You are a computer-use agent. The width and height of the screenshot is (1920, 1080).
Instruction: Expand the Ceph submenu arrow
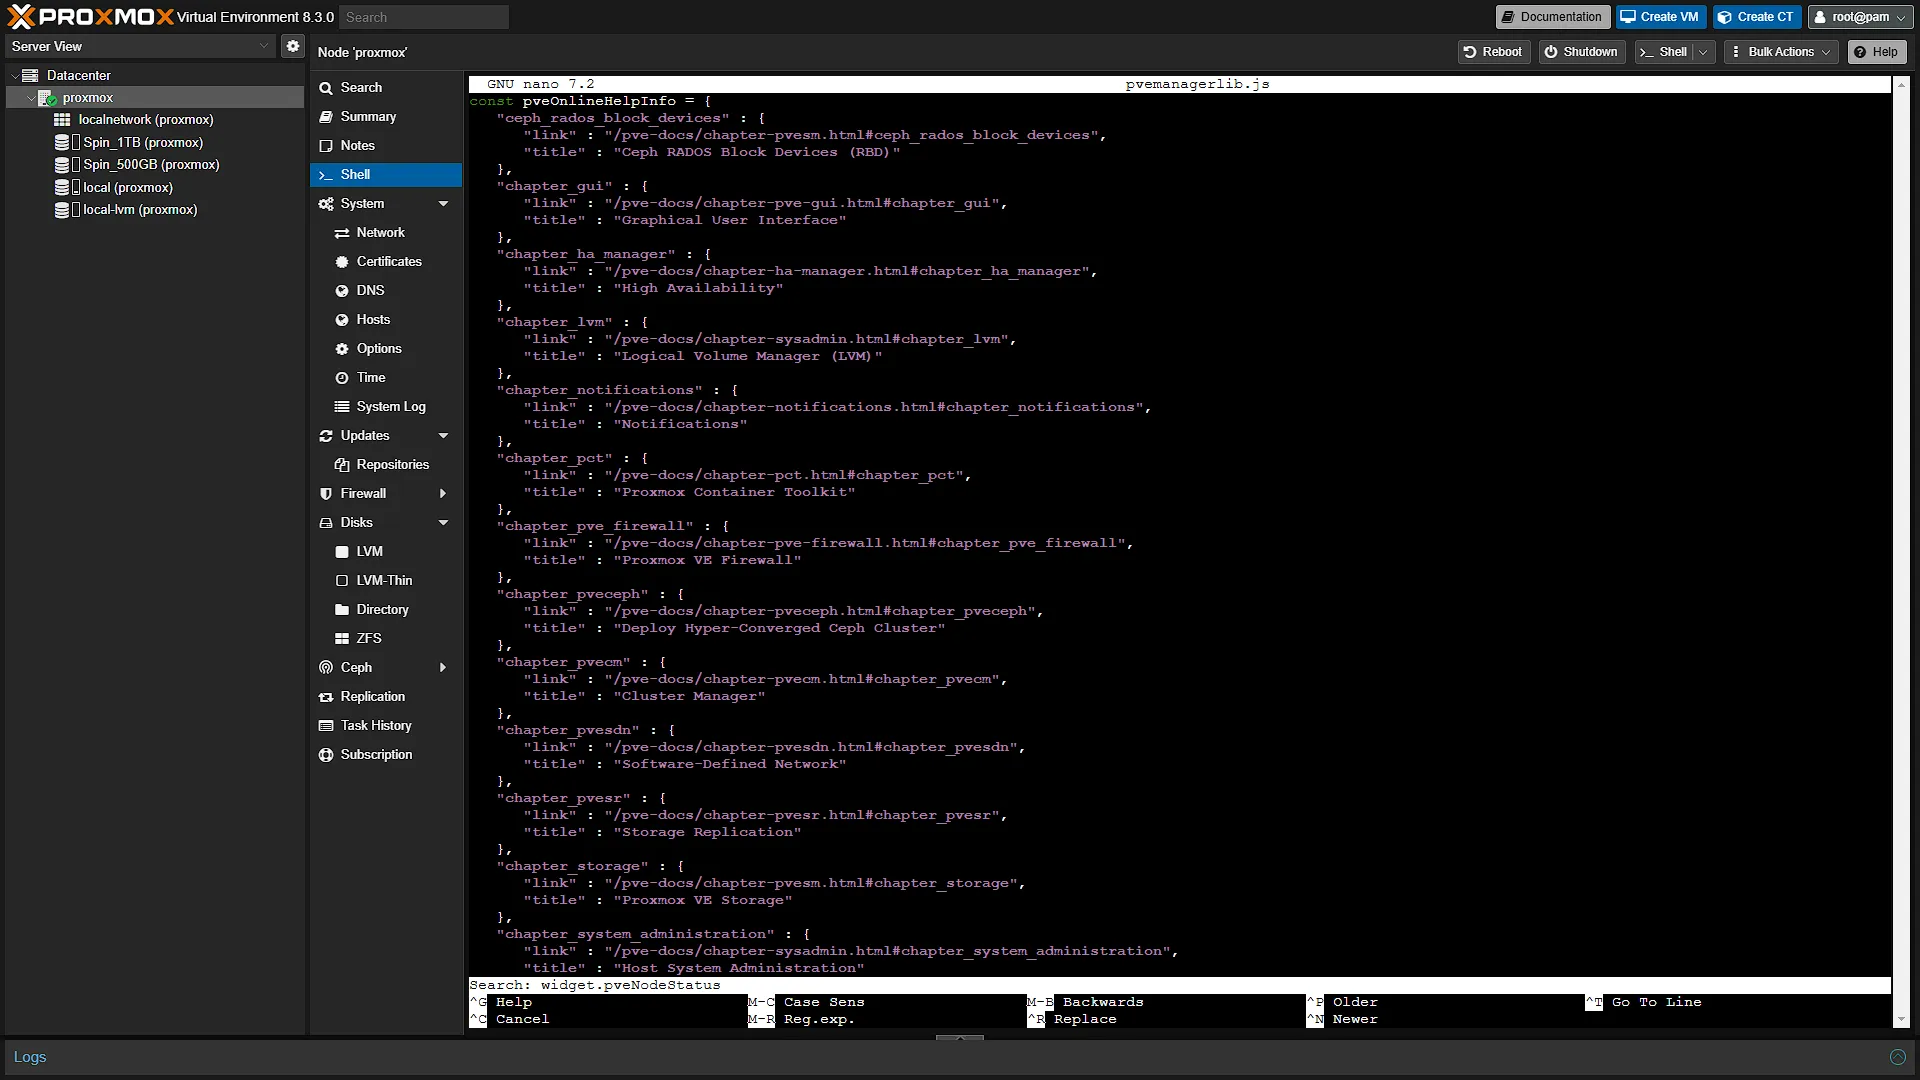(x=443, y=668)
